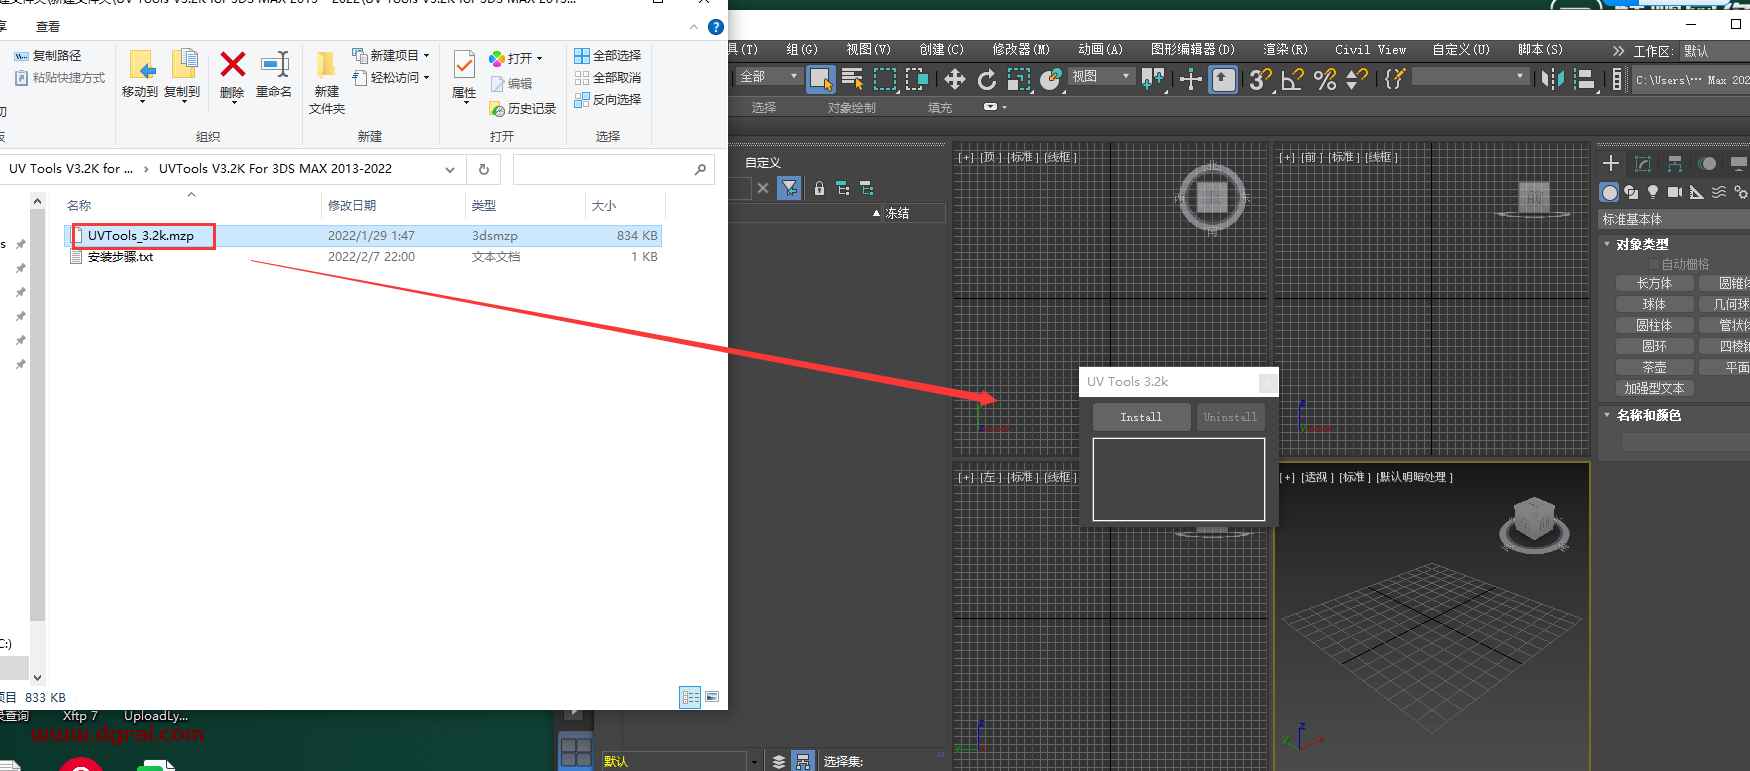Screen dimensions: 1750x771
Task: Open the 修改器(M) menu
Action: pos(1021,49)
